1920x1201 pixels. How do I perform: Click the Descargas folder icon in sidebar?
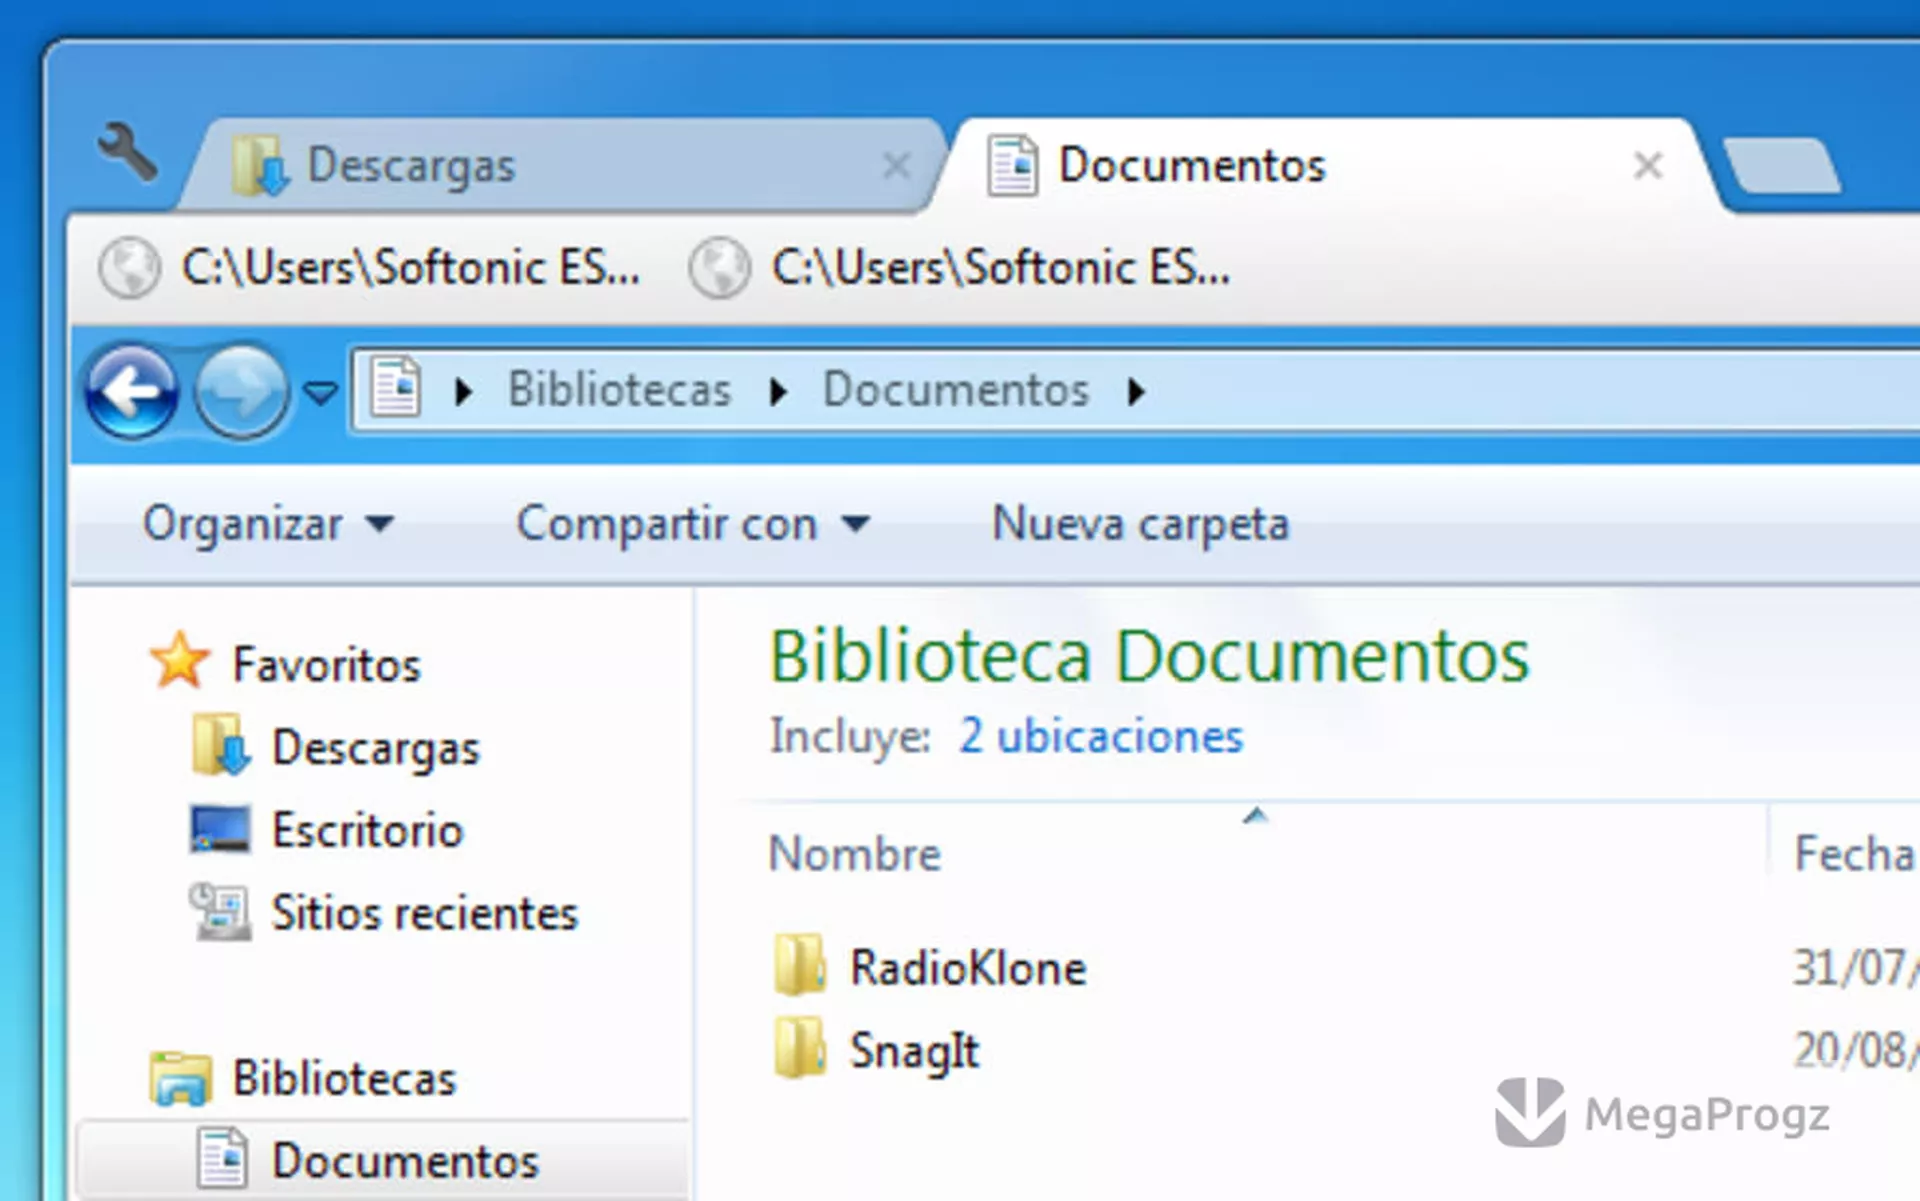pyautogui.click(x=219, y=745)
